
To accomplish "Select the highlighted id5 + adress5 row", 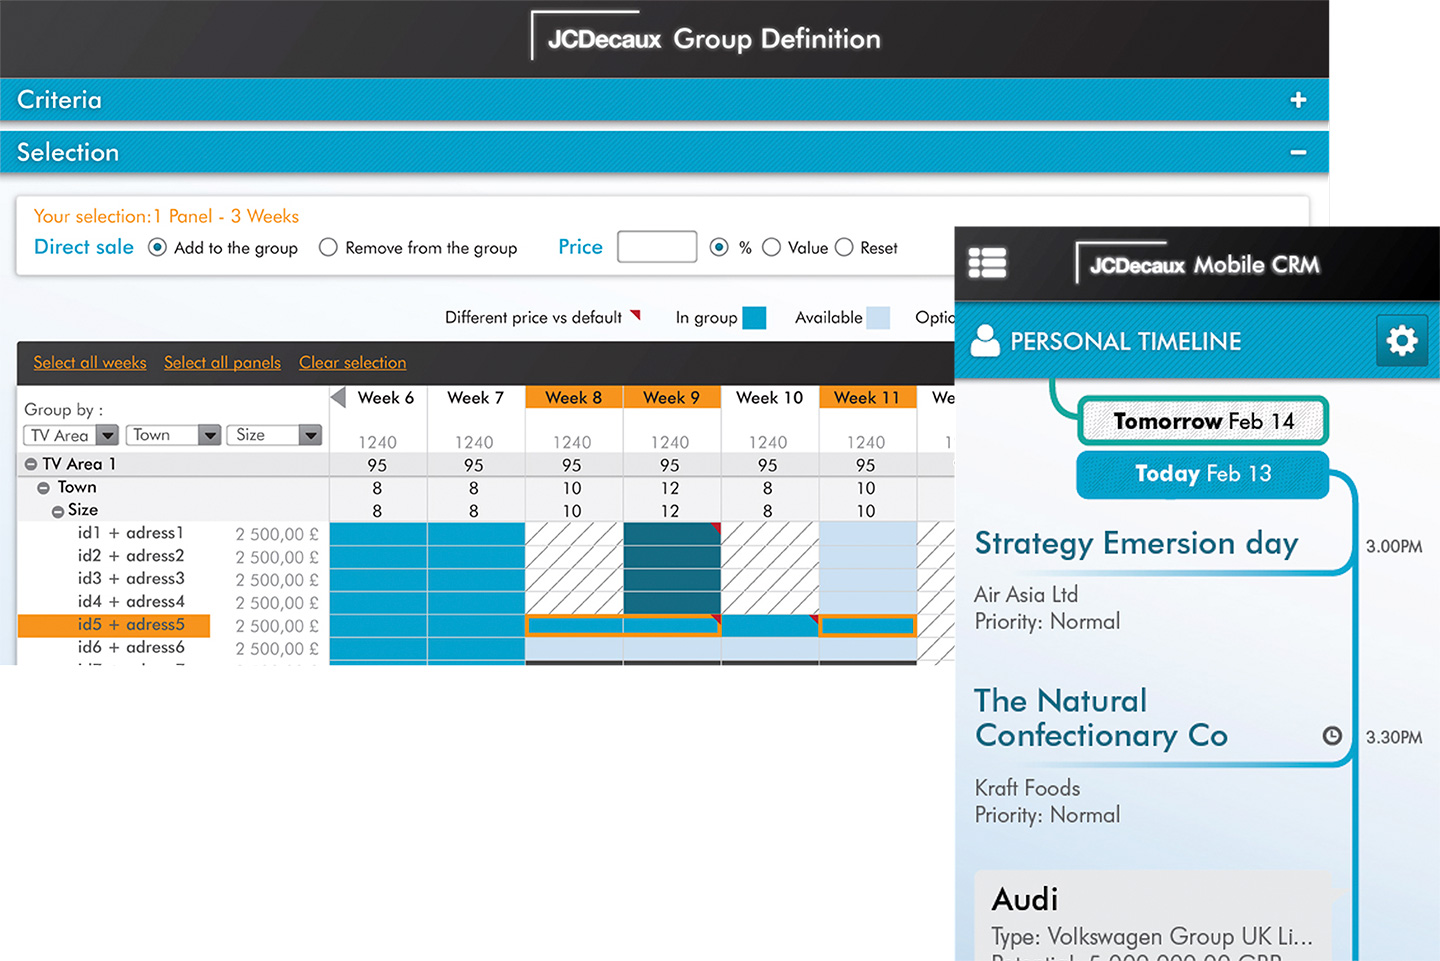I will (114, 625).
